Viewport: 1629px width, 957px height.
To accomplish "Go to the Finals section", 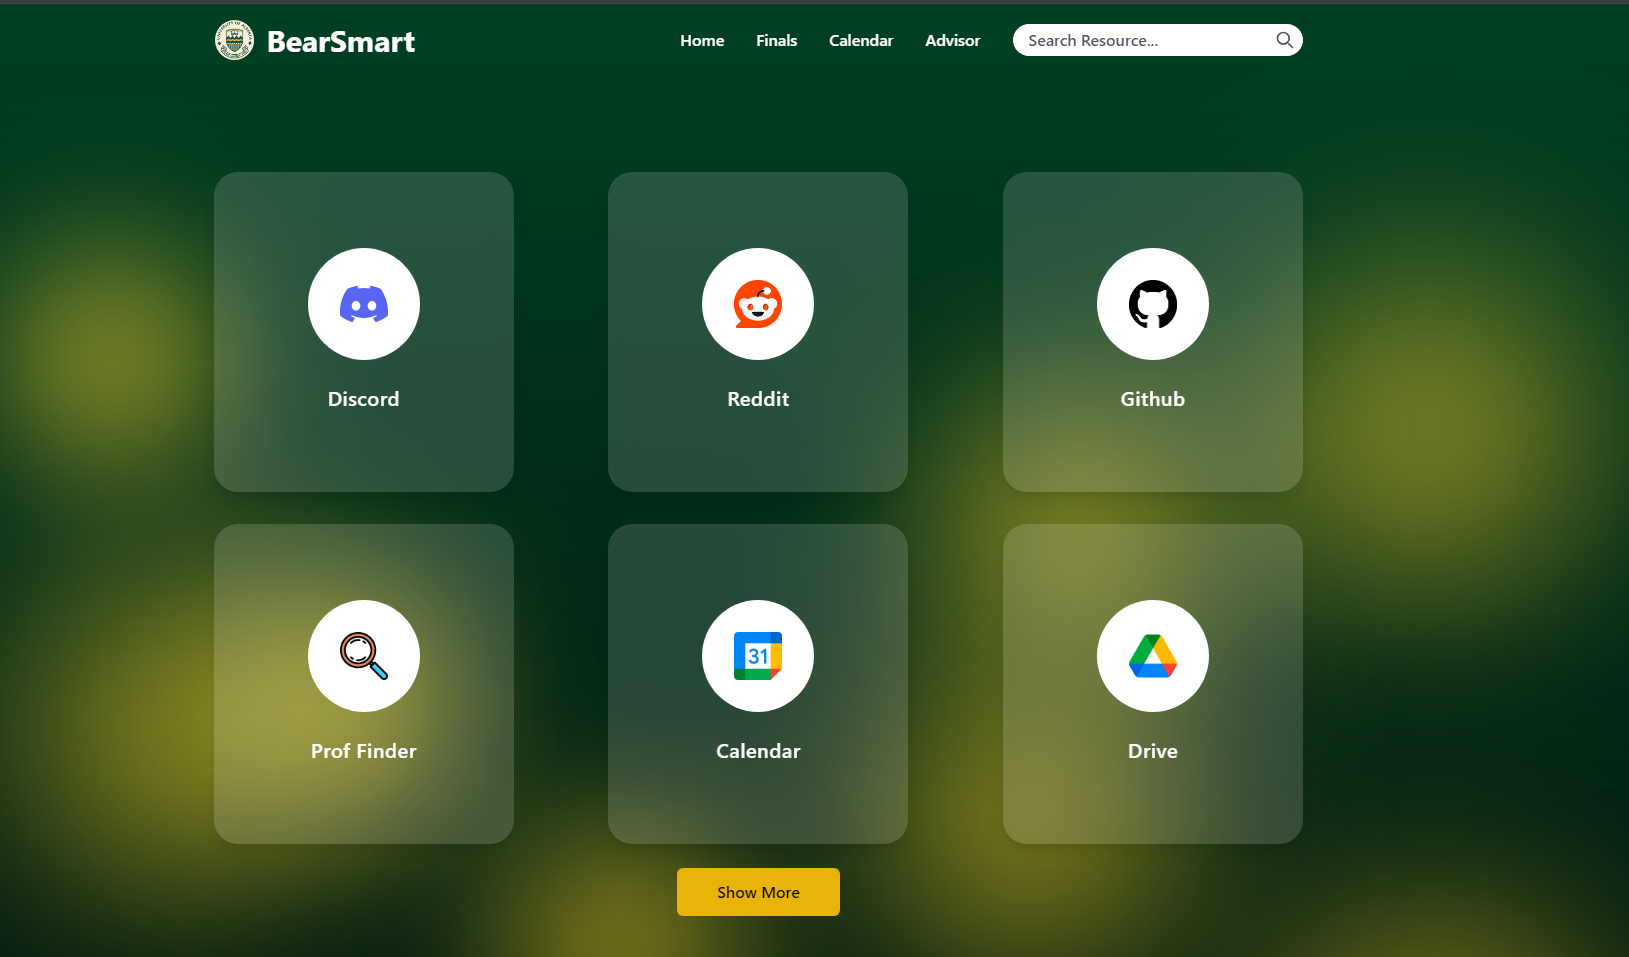I will pyautogui.click(x=776, y=40).
